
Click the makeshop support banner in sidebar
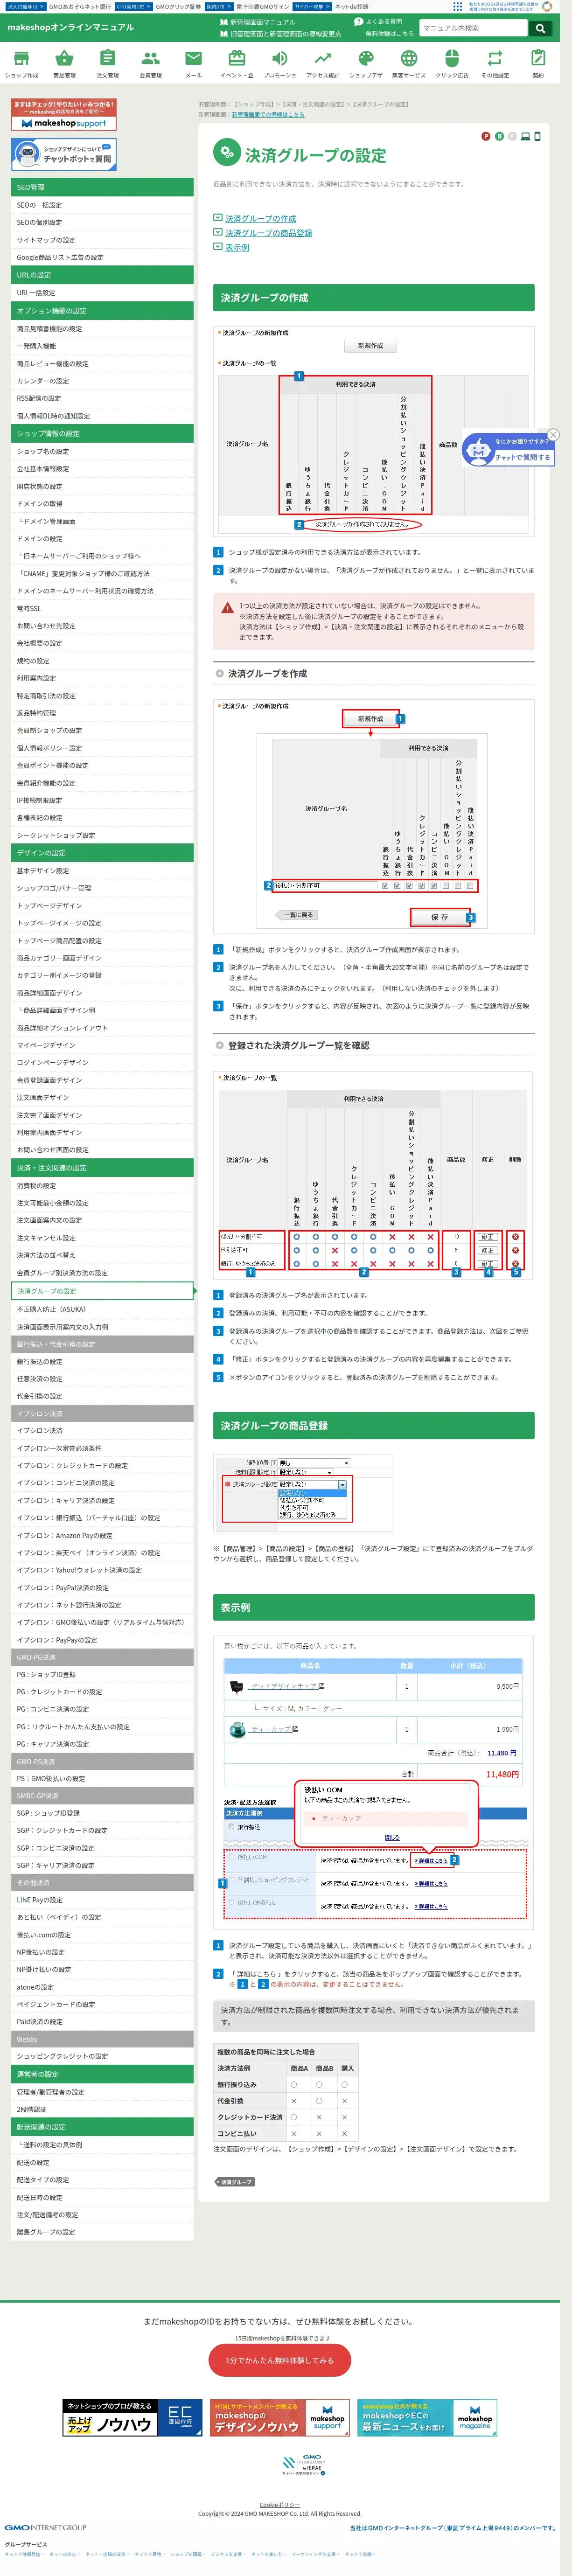(64, 115)
